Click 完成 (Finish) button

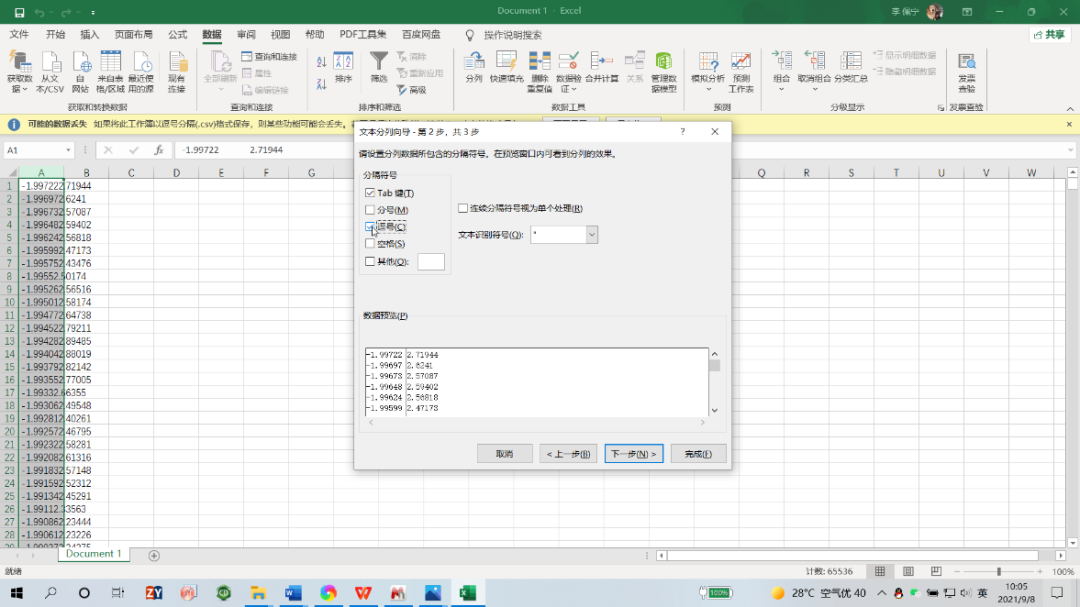698,454
